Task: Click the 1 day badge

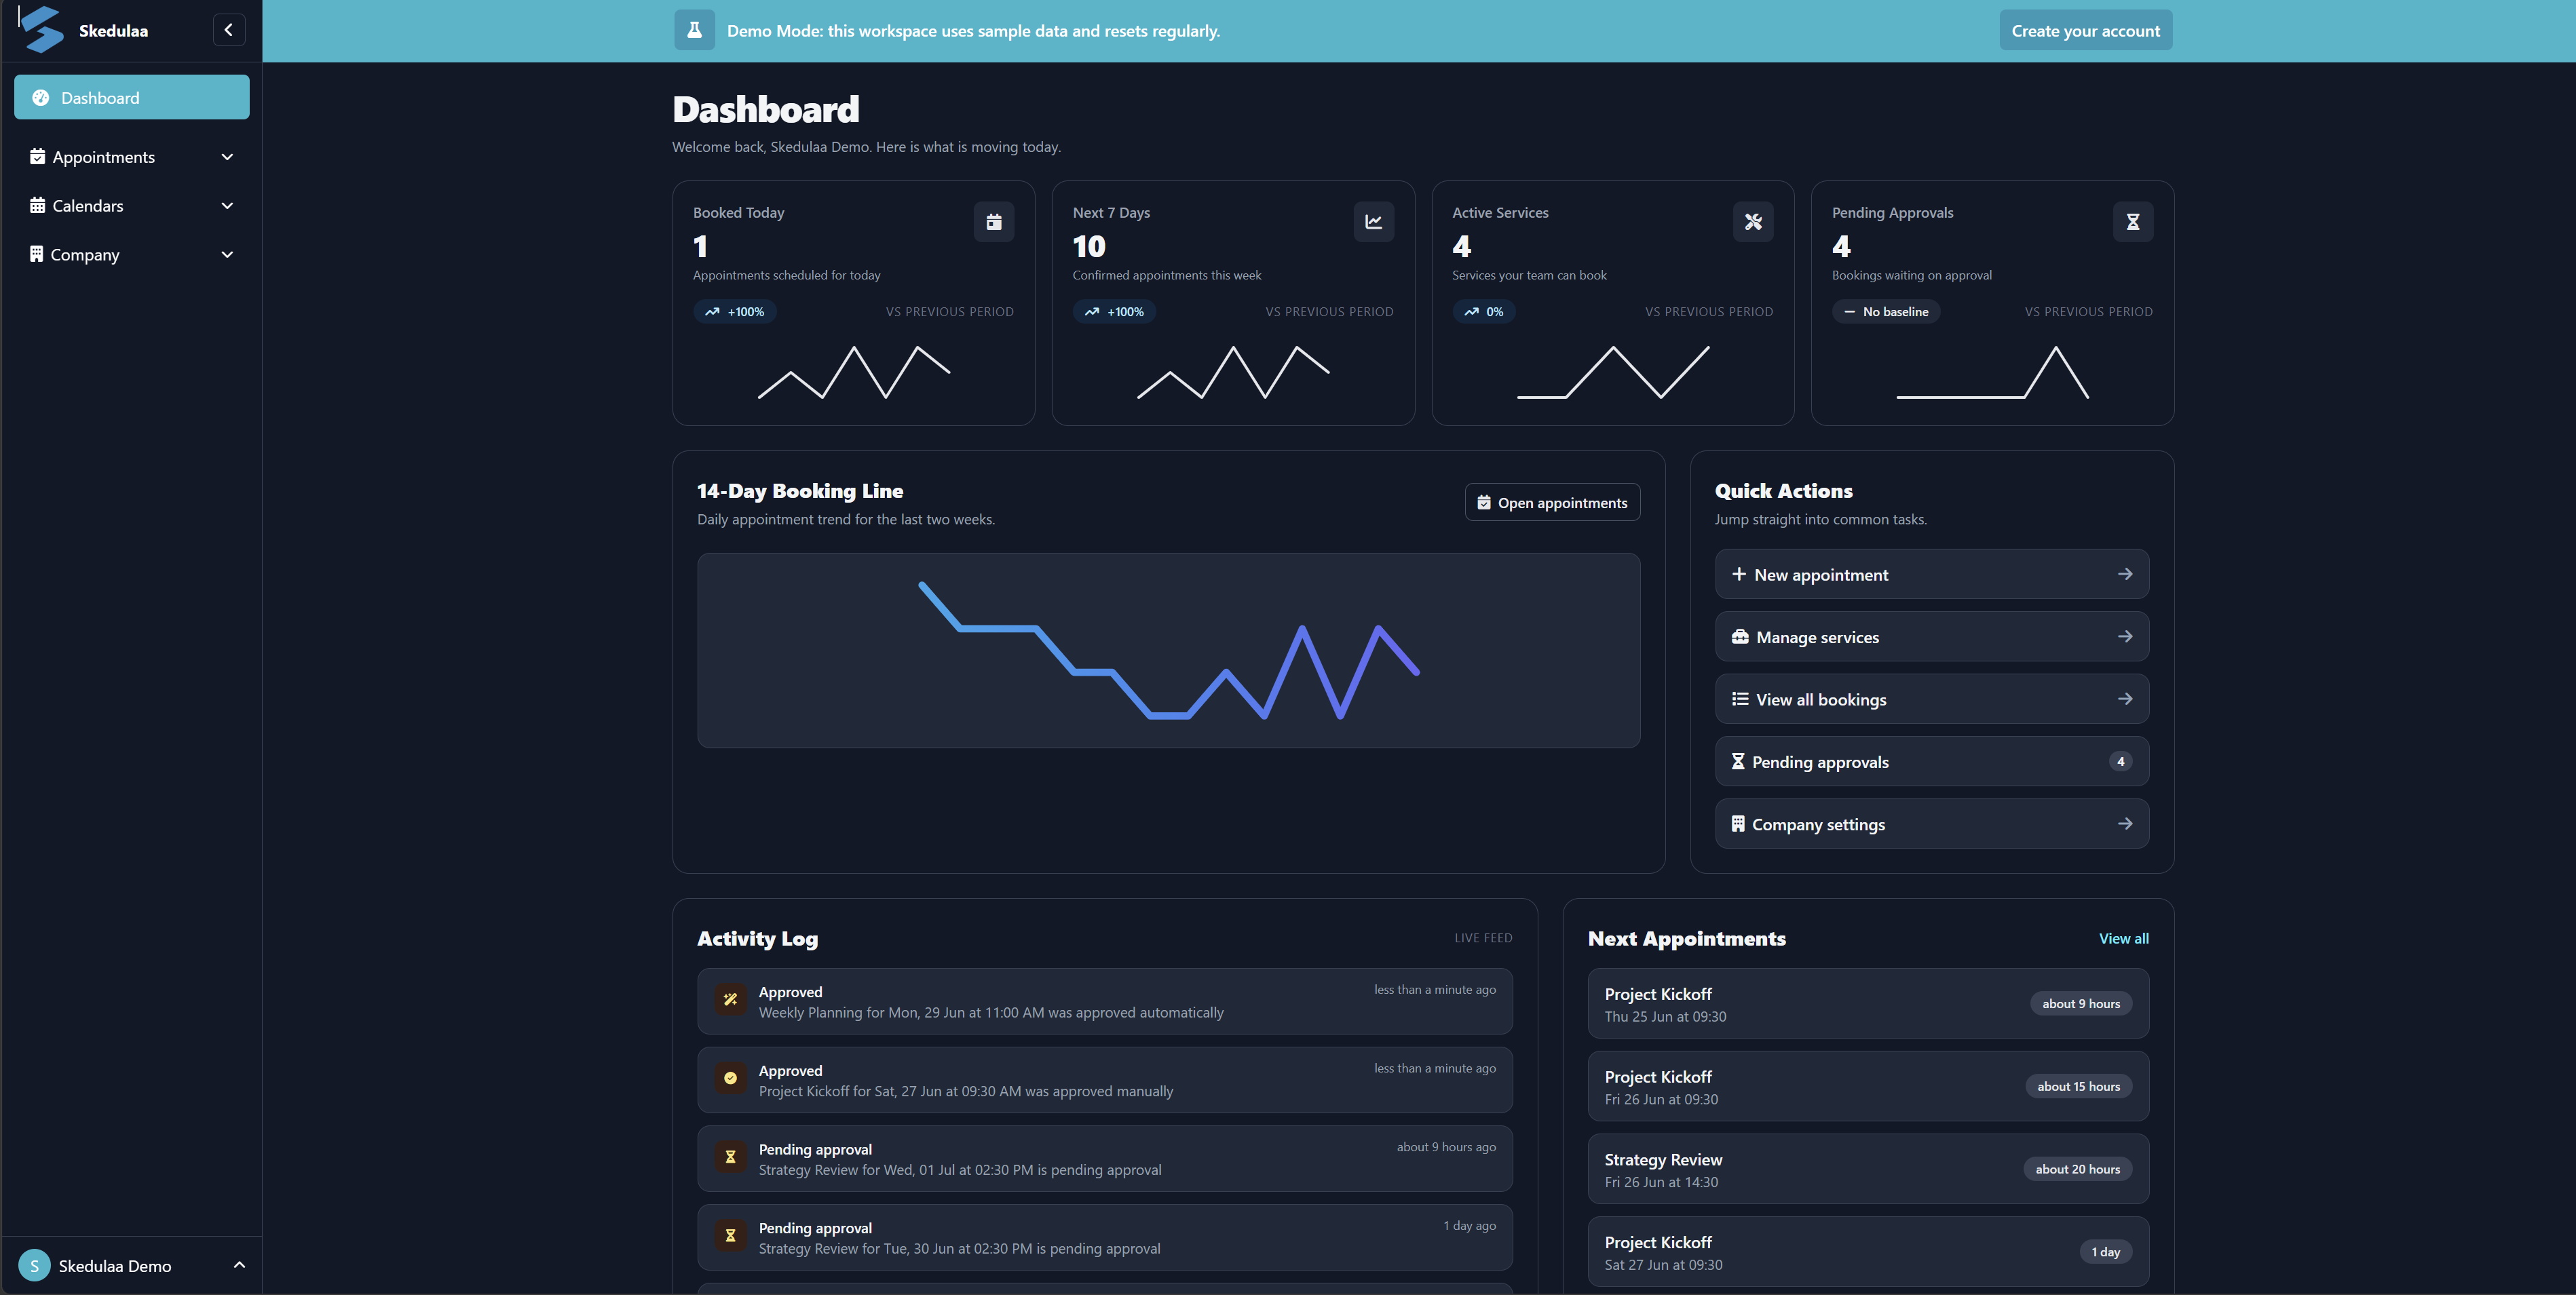Action: [2105, 1252]
